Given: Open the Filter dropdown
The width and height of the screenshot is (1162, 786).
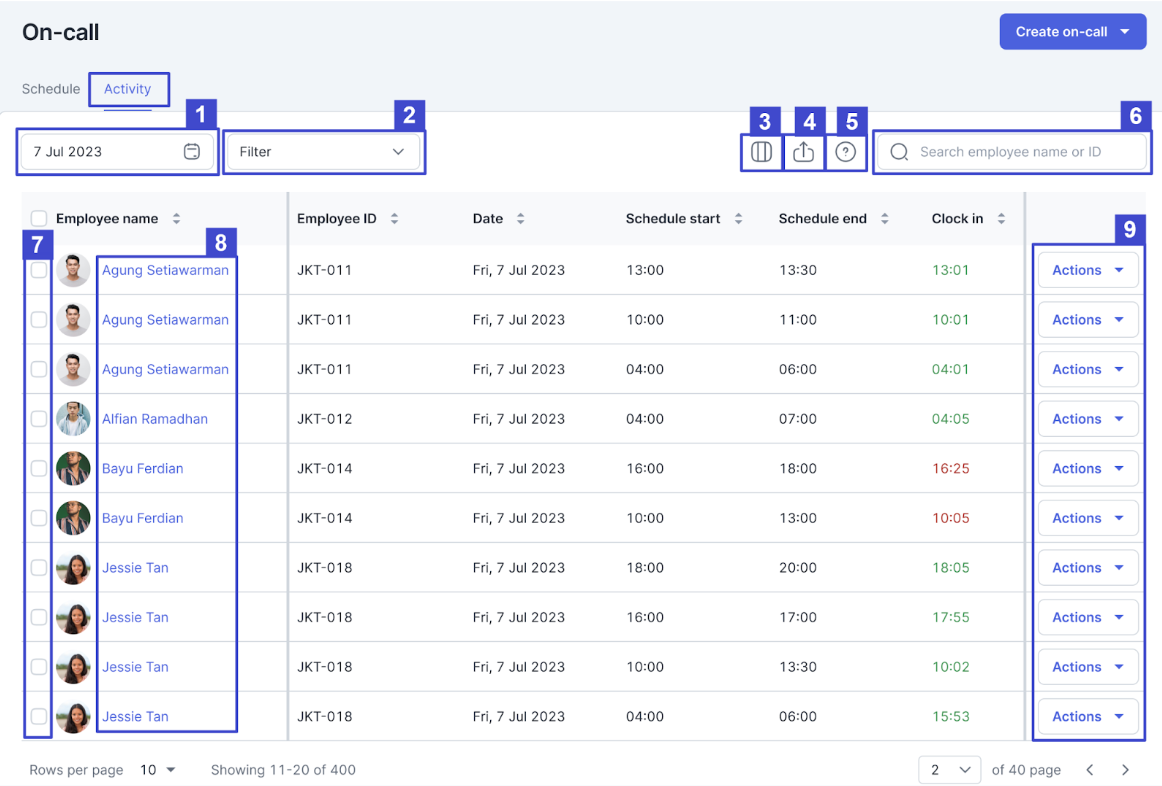Looking at the screenshot, I should [x=324, y=151].
